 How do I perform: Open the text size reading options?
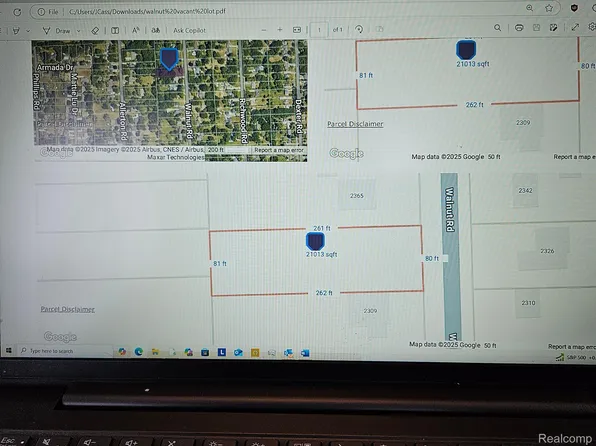136,30
